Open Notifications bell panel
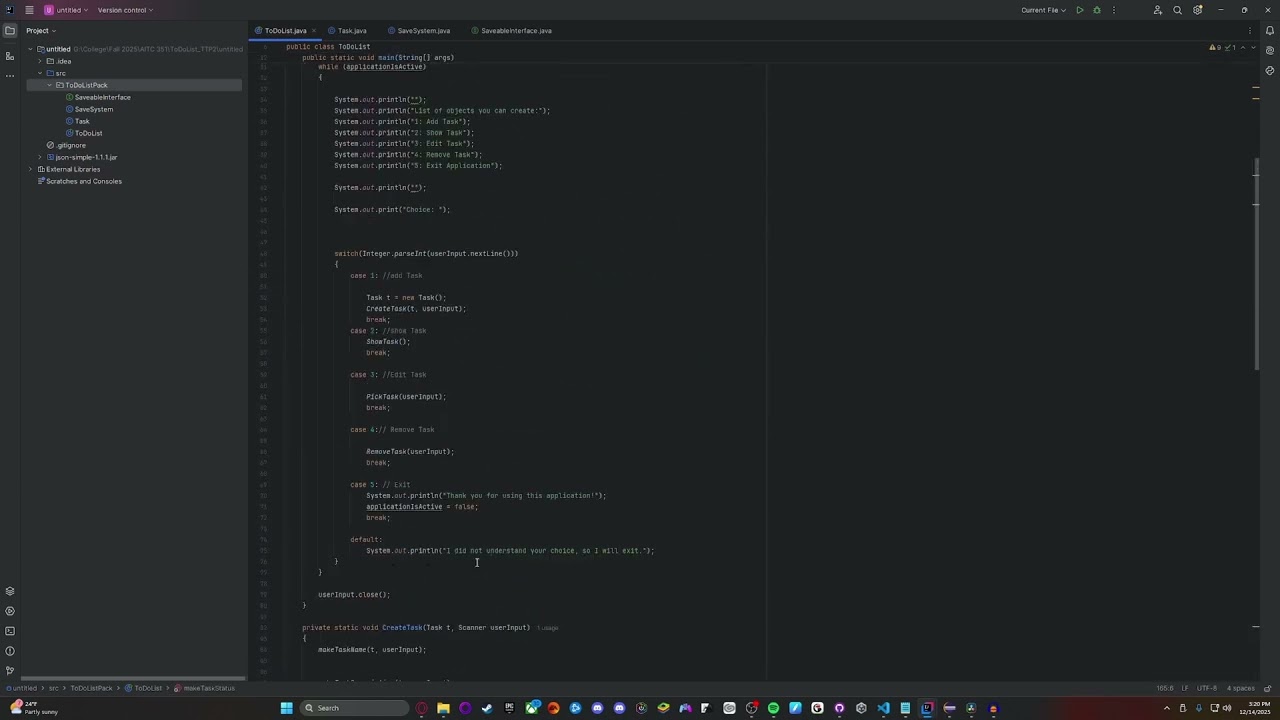The width and height of the screenshot is (1280, 720). [1270, 30]
